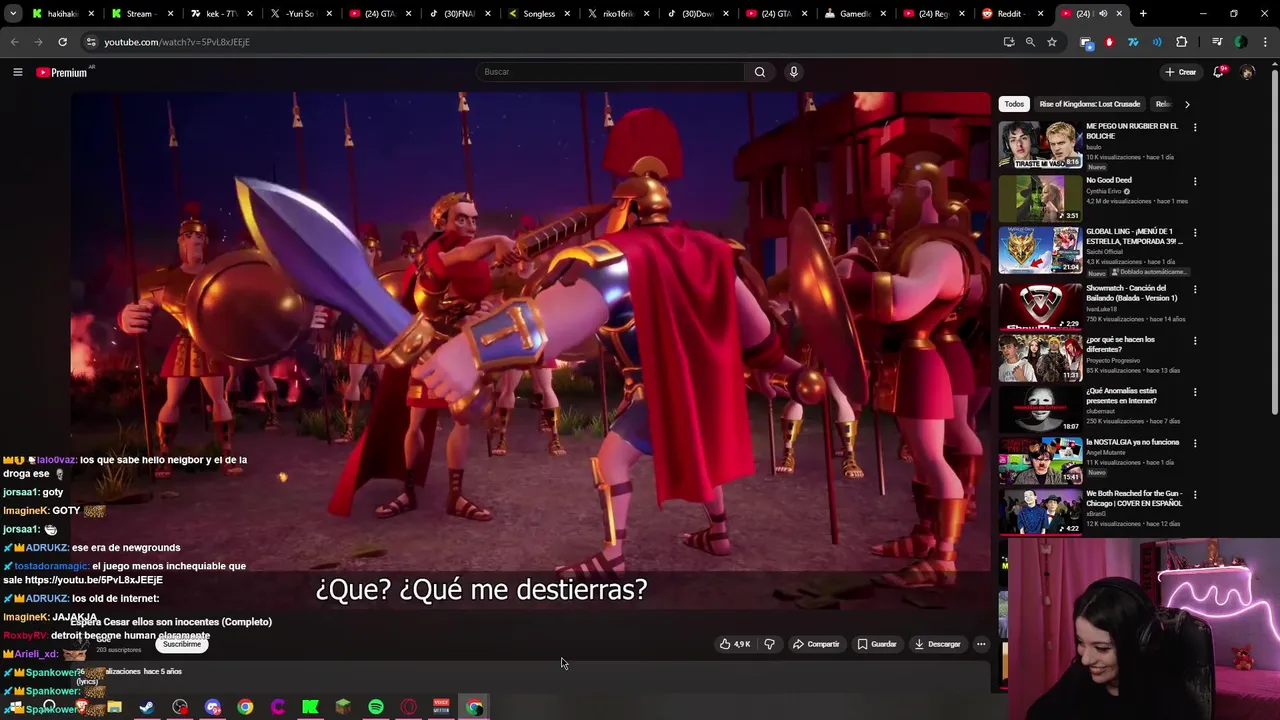Open la NOSTALGIA ya no funciona thumbnail
Image resolution: width=1280 pixels, height=720 pixels.
(x=1040, y=460)
